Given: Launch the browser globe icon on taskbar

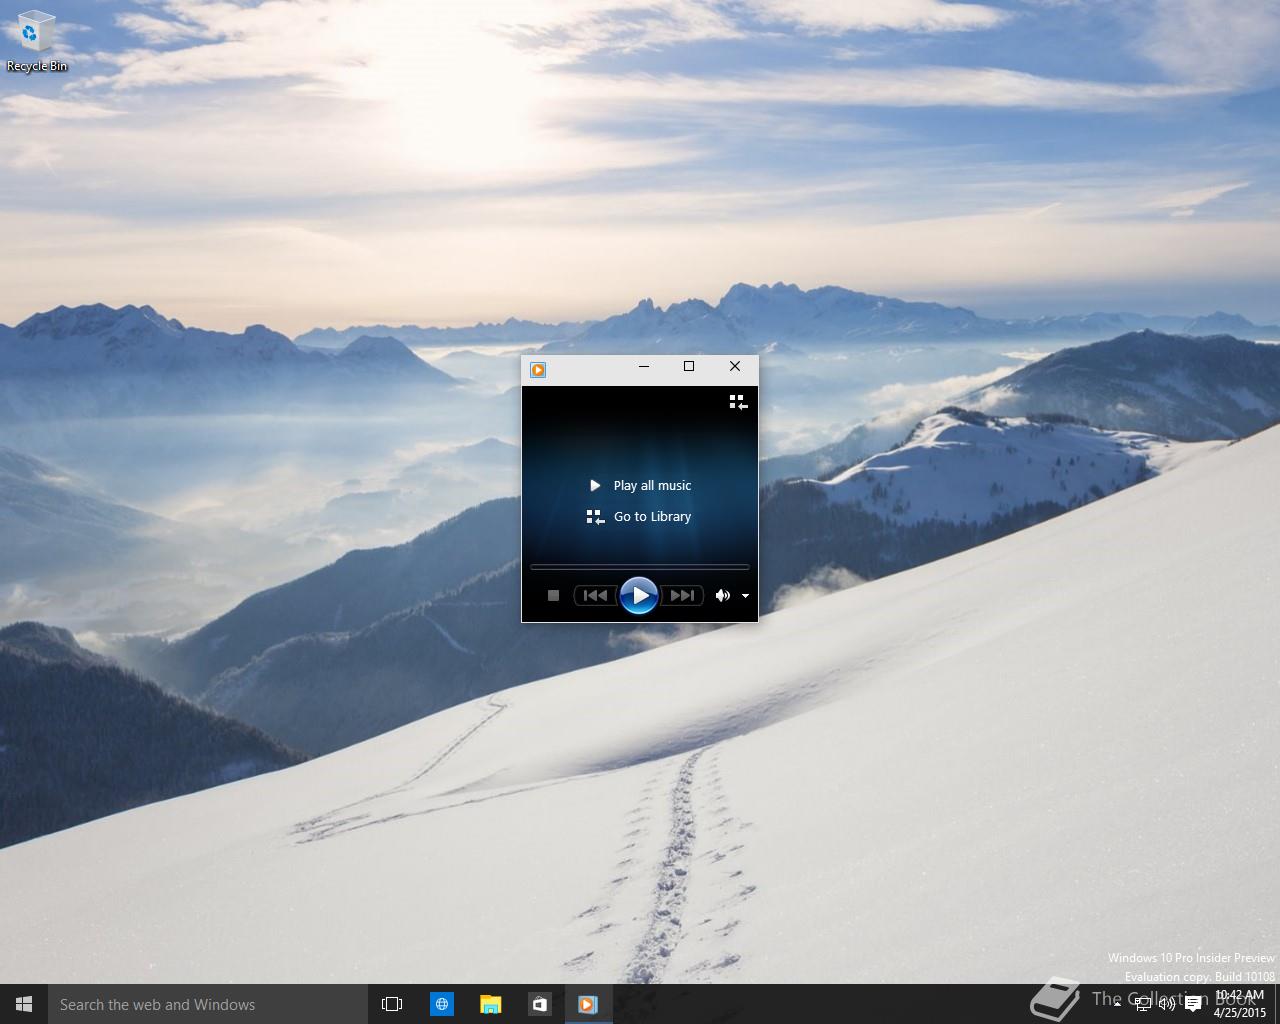Looking at the screenshot, I should pos(441,1004).
